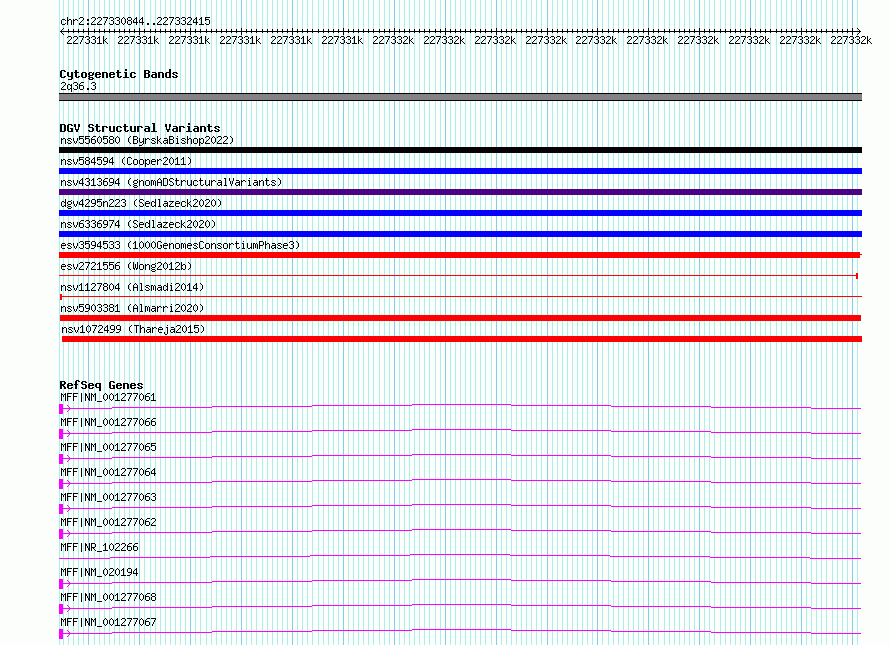Open variant nsv5903381 (Almarri2020)

tap(132, 308)
